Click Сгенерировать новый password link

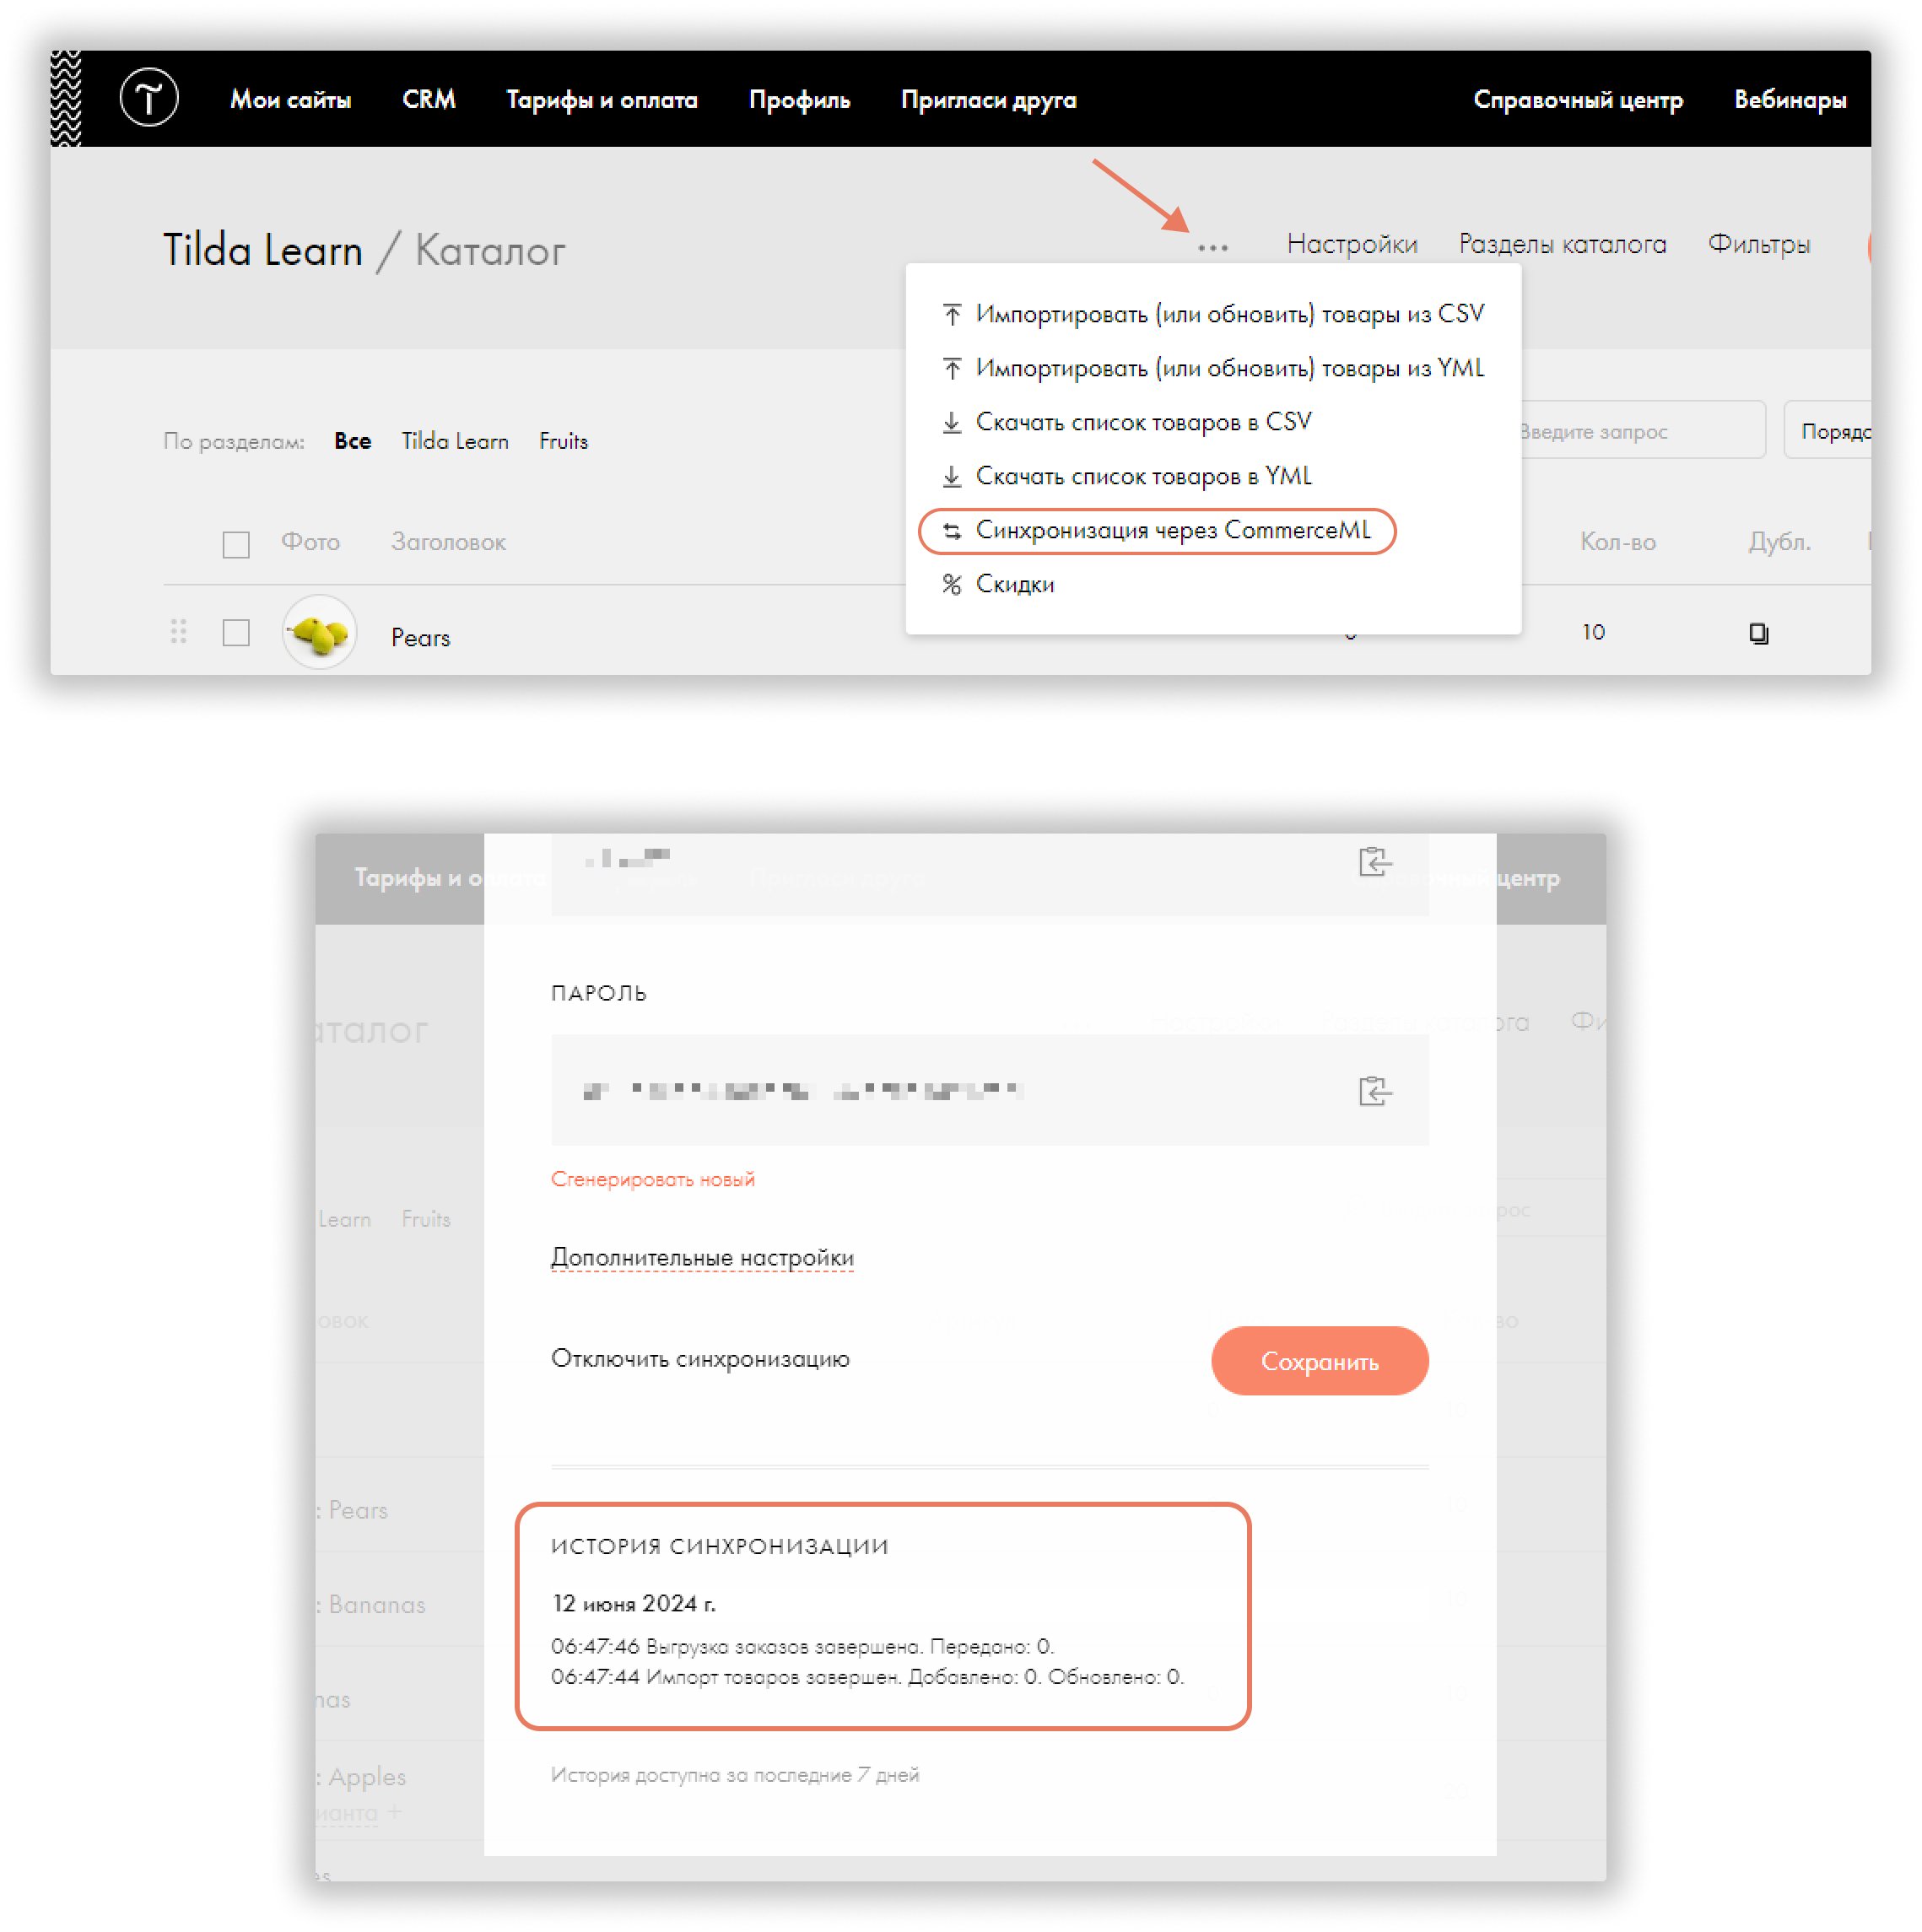653,1179
